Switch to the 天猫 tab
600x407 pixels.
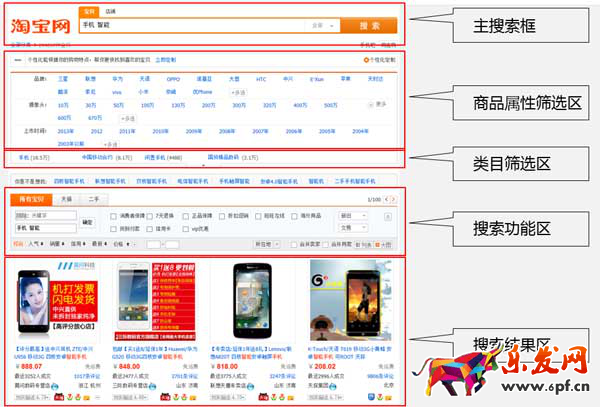(67, 199)
